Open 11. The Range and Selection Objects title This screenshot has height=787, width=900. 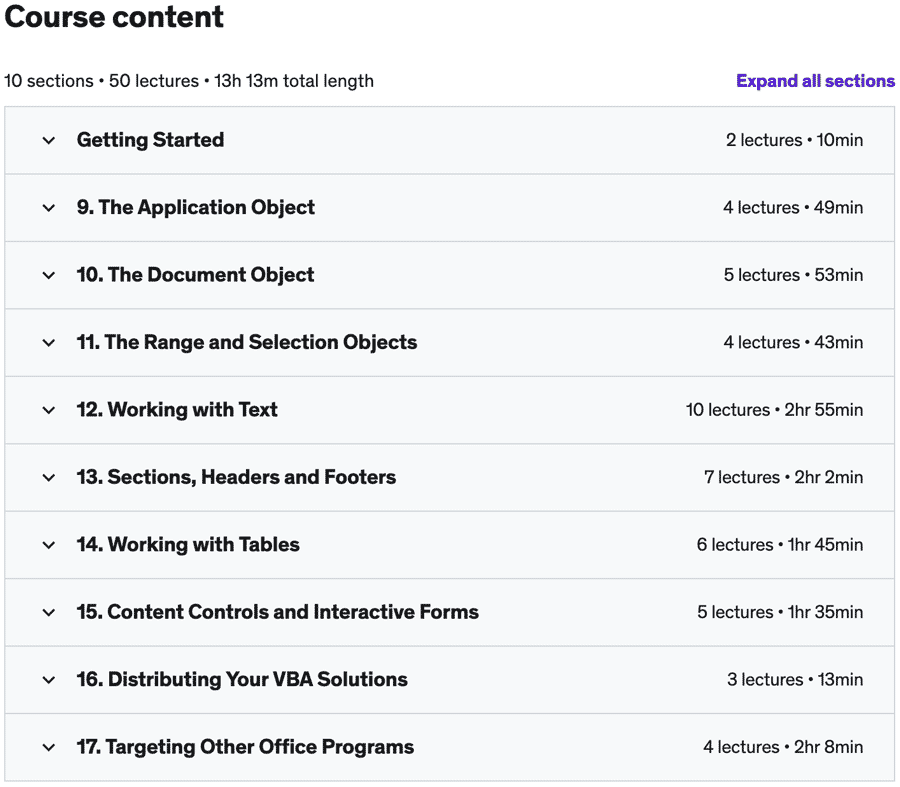point(247,343)
